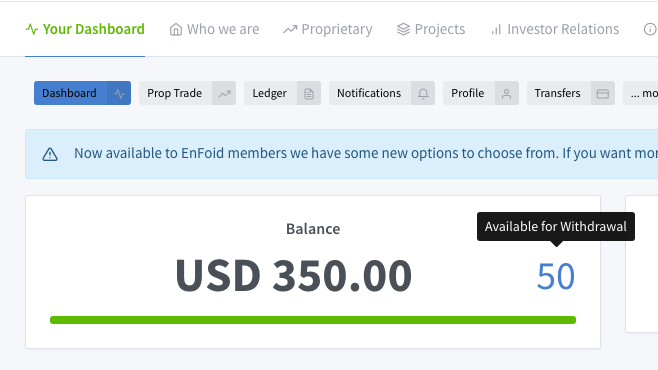Open the Your Dashboard tab
This screenshot has width=658, height=370.
(85, 29)
